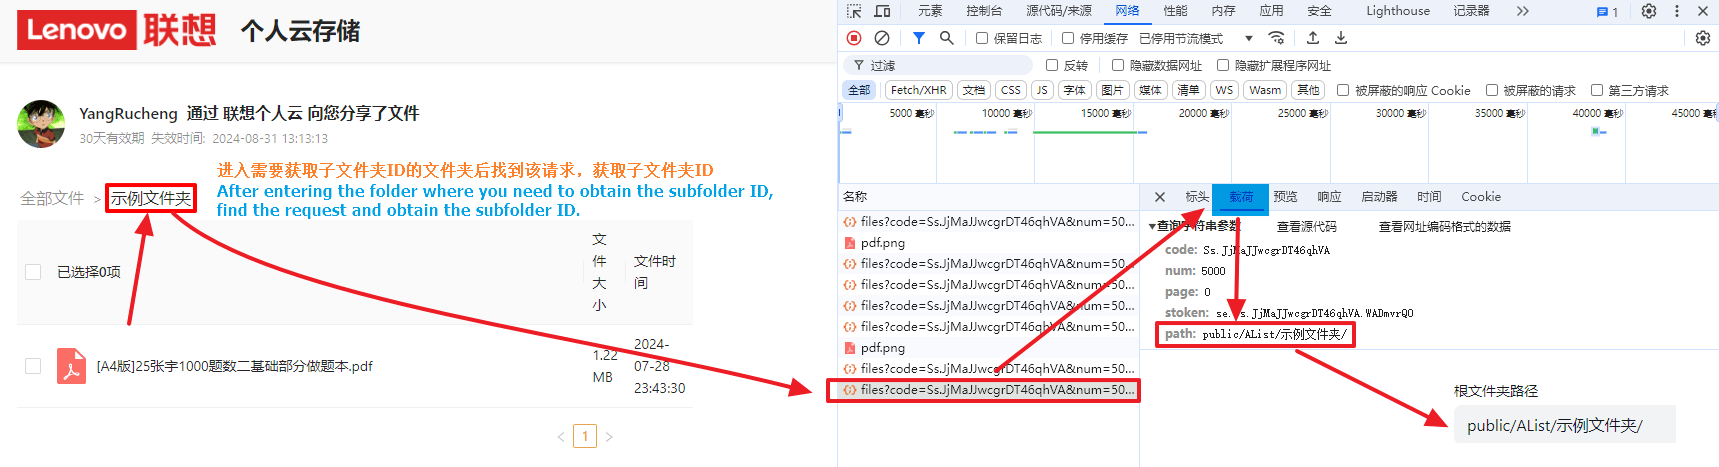Image resolution: width=1719 pixels, height=467 pixels.
Task: Select the Fetch/XHR filter button
Action: tap(918, 90)
